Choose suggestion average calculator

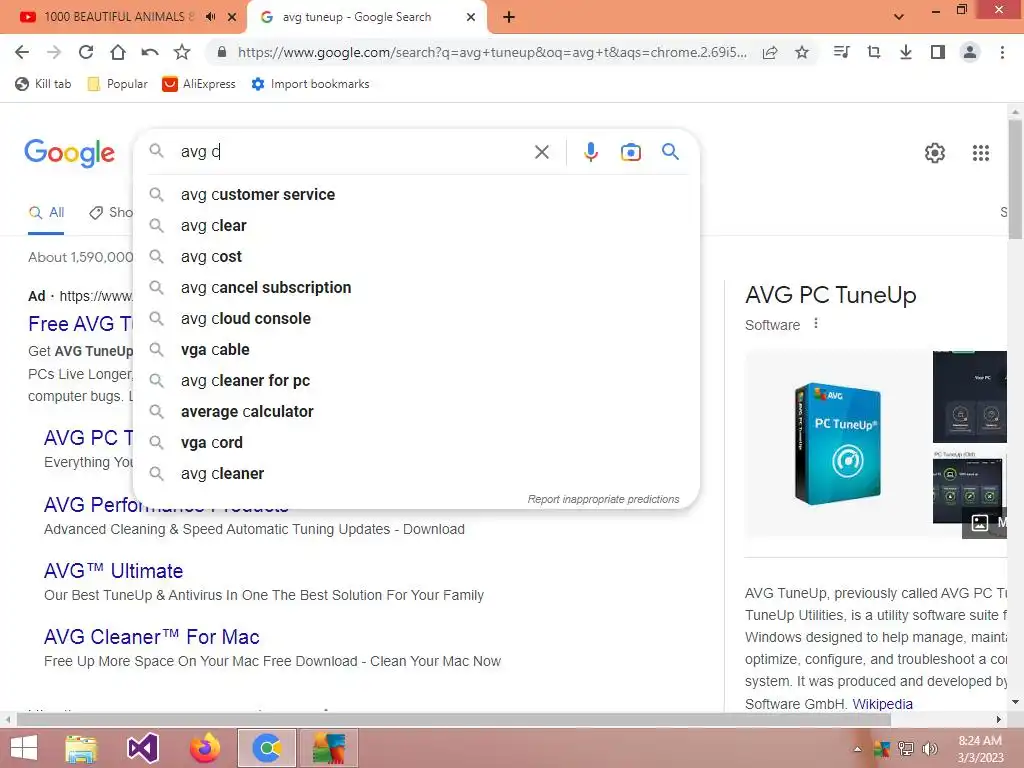[x=416, y=411]
